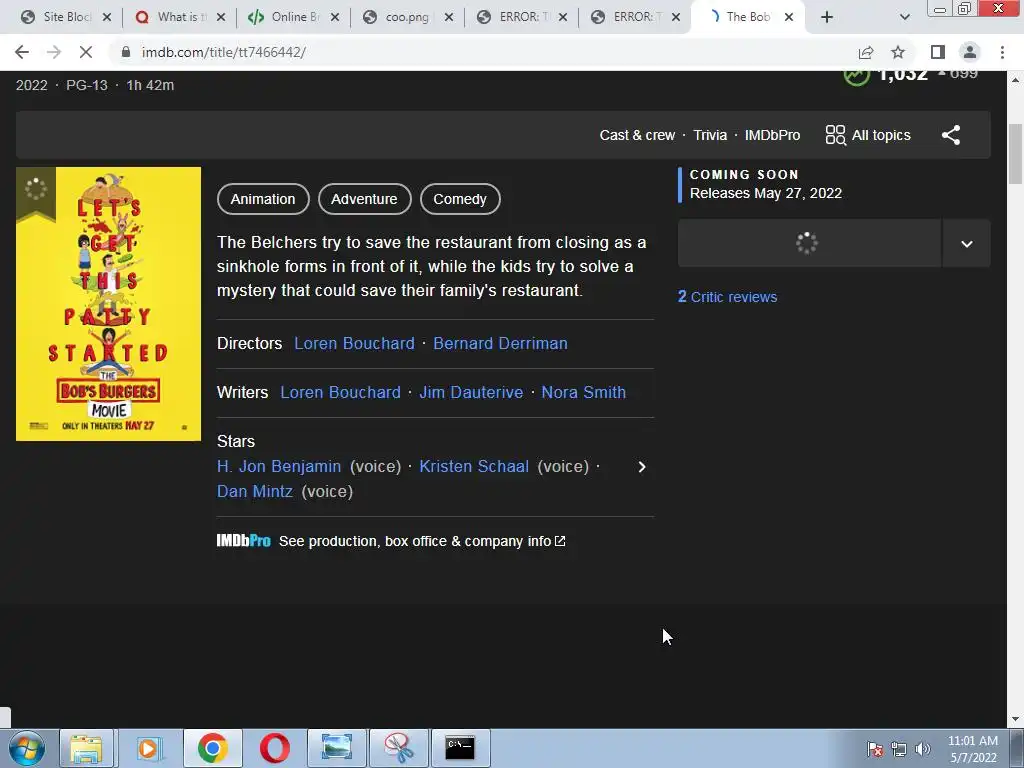The image size is (1024, 768).
Task: Click the IMDb share icon
Action: pos(951,135)
